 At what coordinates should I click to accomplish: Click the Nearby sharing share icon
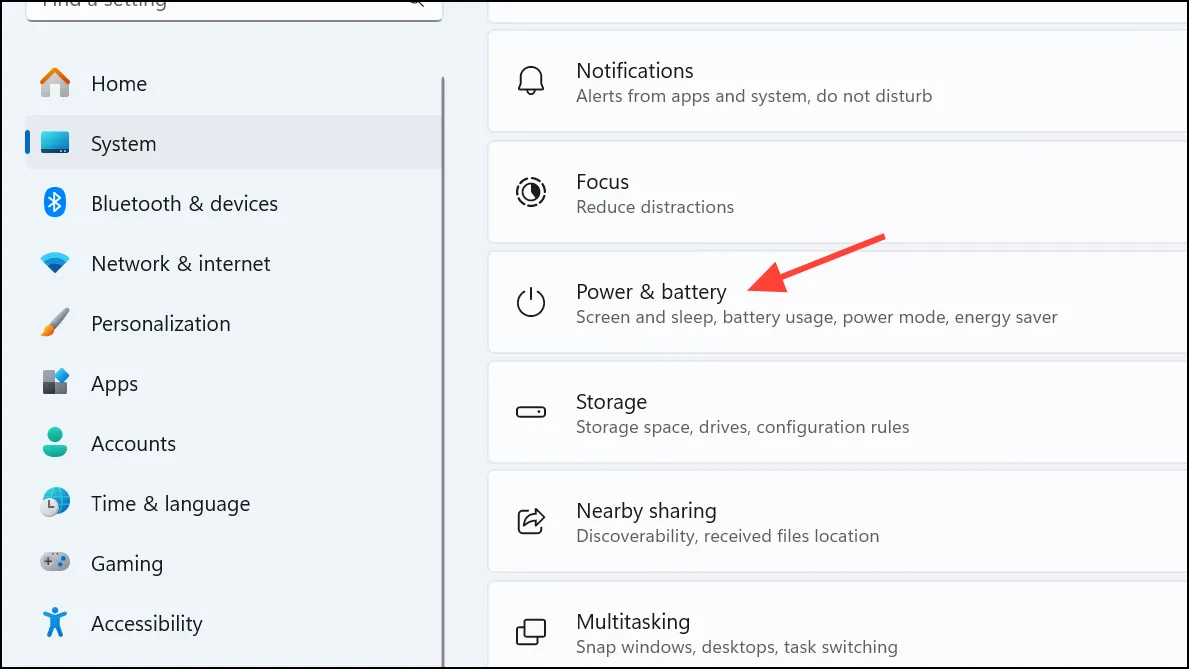pyautogui.click(x=531, y=521)
